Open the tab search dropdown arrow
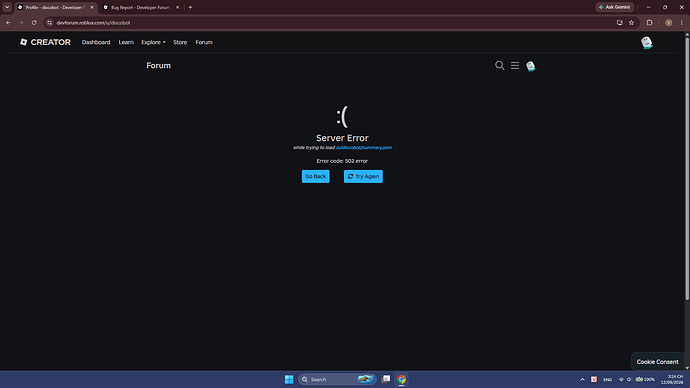 7,7
